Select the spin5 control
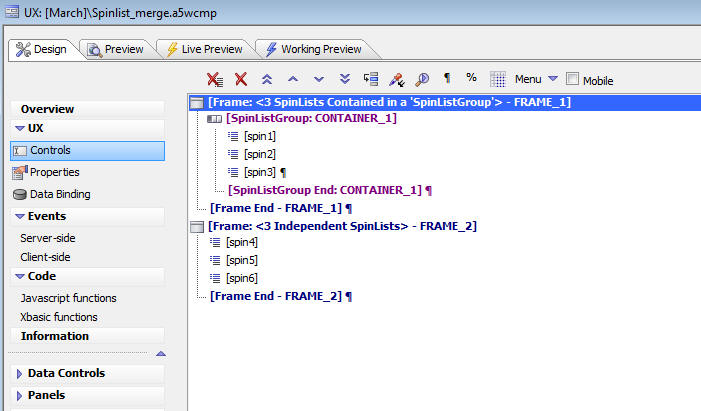 (x=242, y=260)
